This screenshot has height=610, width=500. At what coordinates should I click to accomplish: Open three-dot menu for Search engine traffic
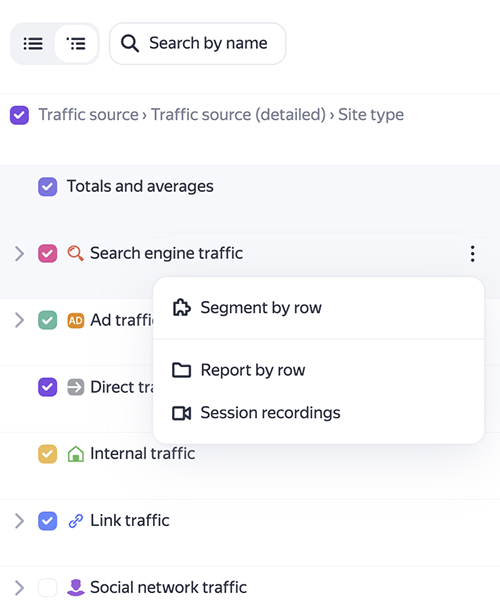(x=472, y=254)
